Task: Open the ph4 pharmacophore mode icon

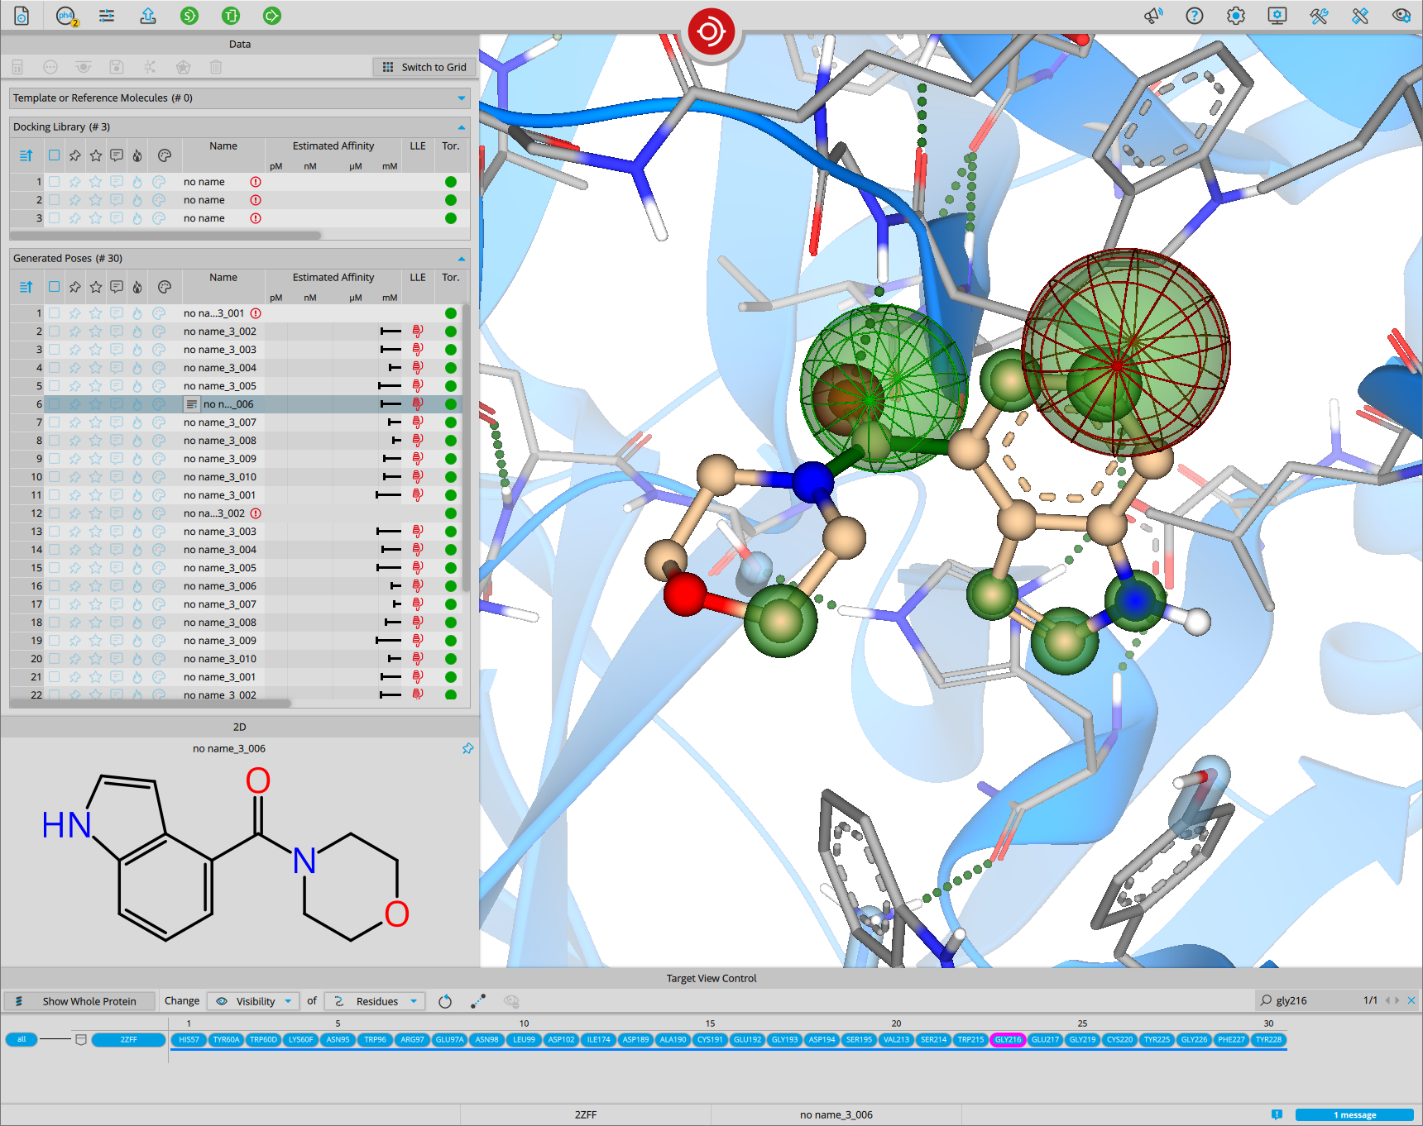Action: coord(66,16)
